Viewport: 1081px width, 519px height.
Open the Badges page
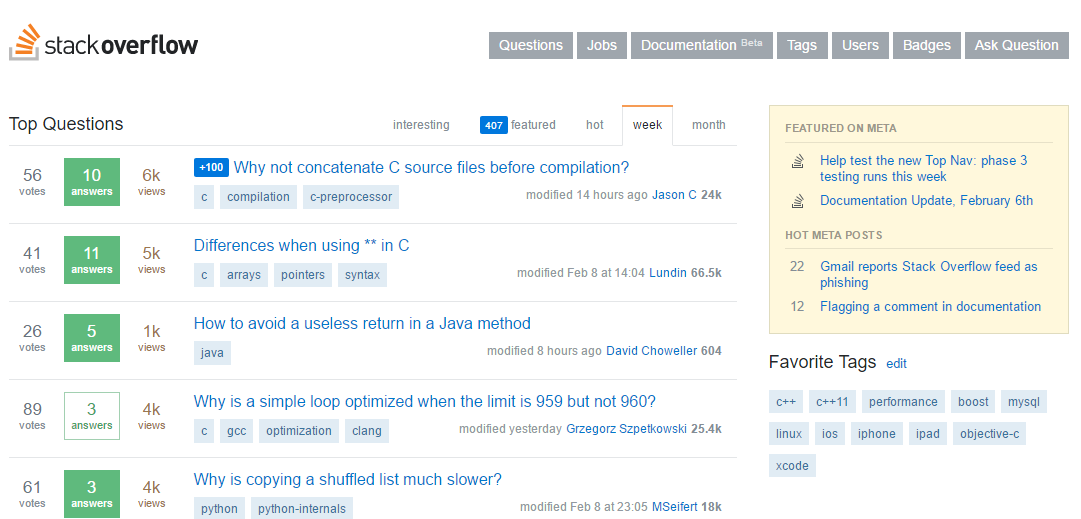tap(927, 45)
